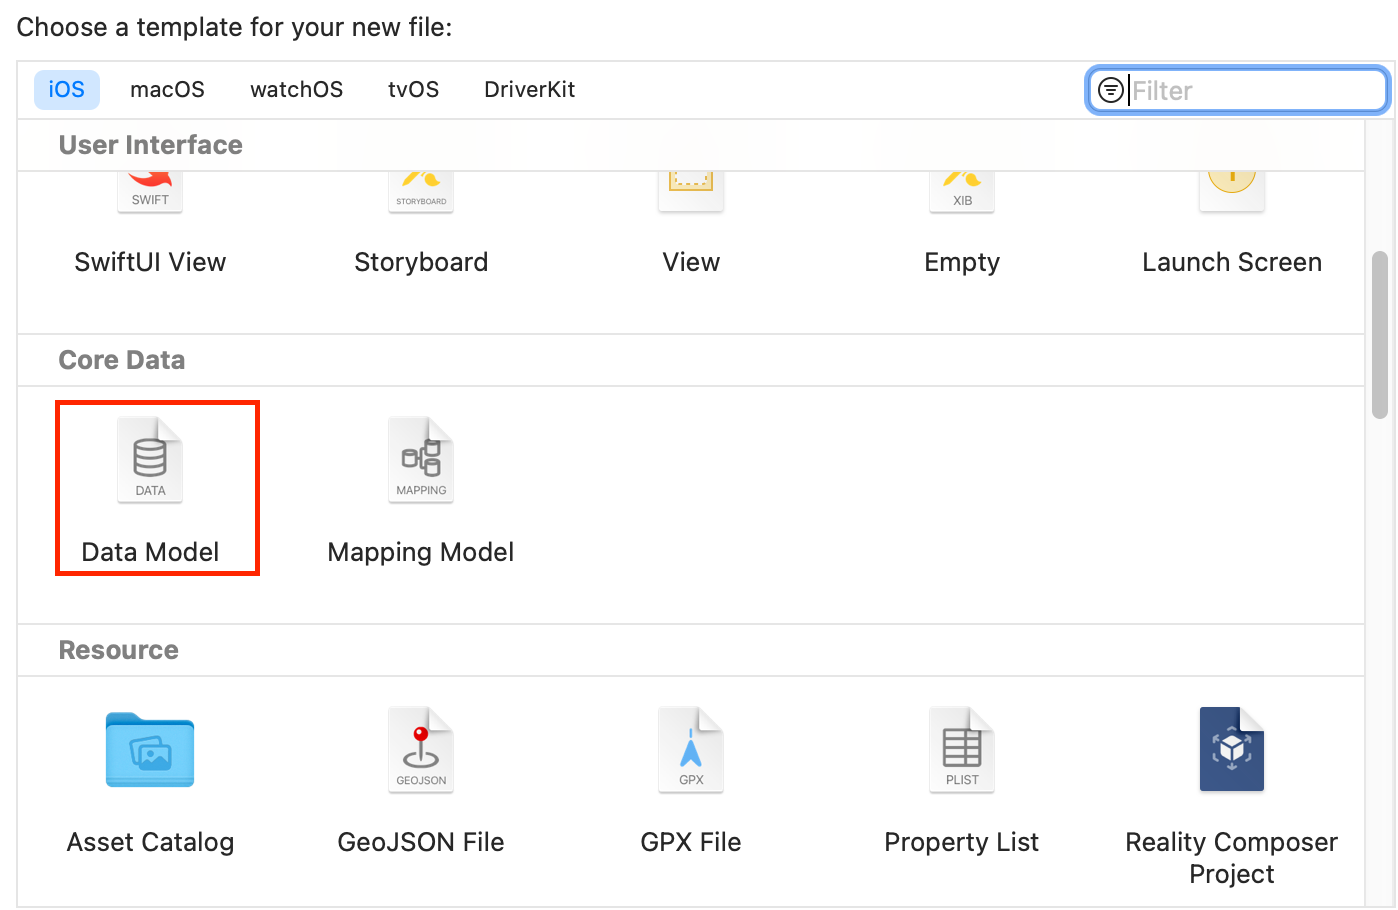Click the Property List label
The height and width of the screenshot is (910, 1398).
(962, 842)
